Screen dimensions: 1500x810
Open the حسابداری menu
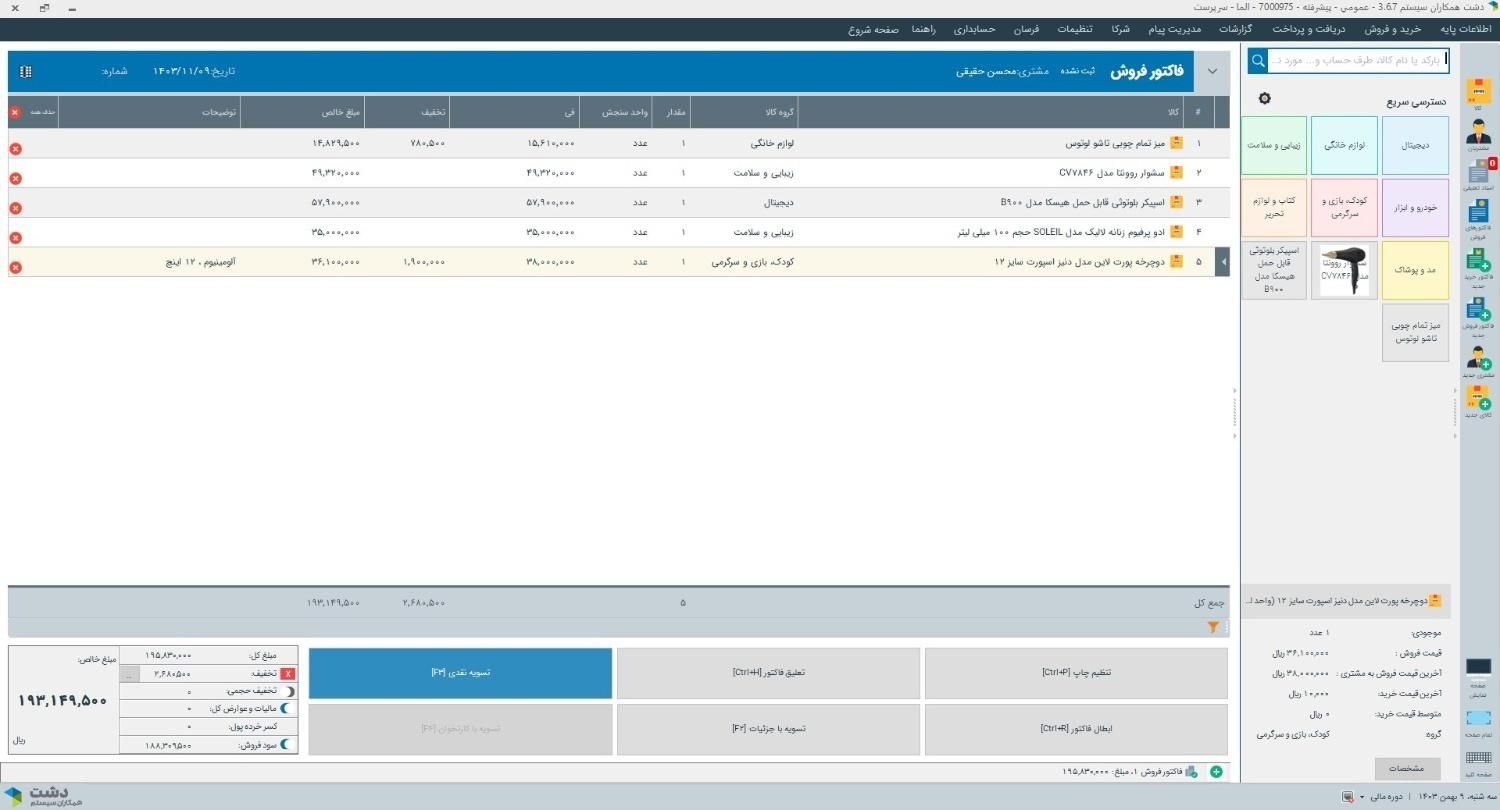[x=974, y=29]
